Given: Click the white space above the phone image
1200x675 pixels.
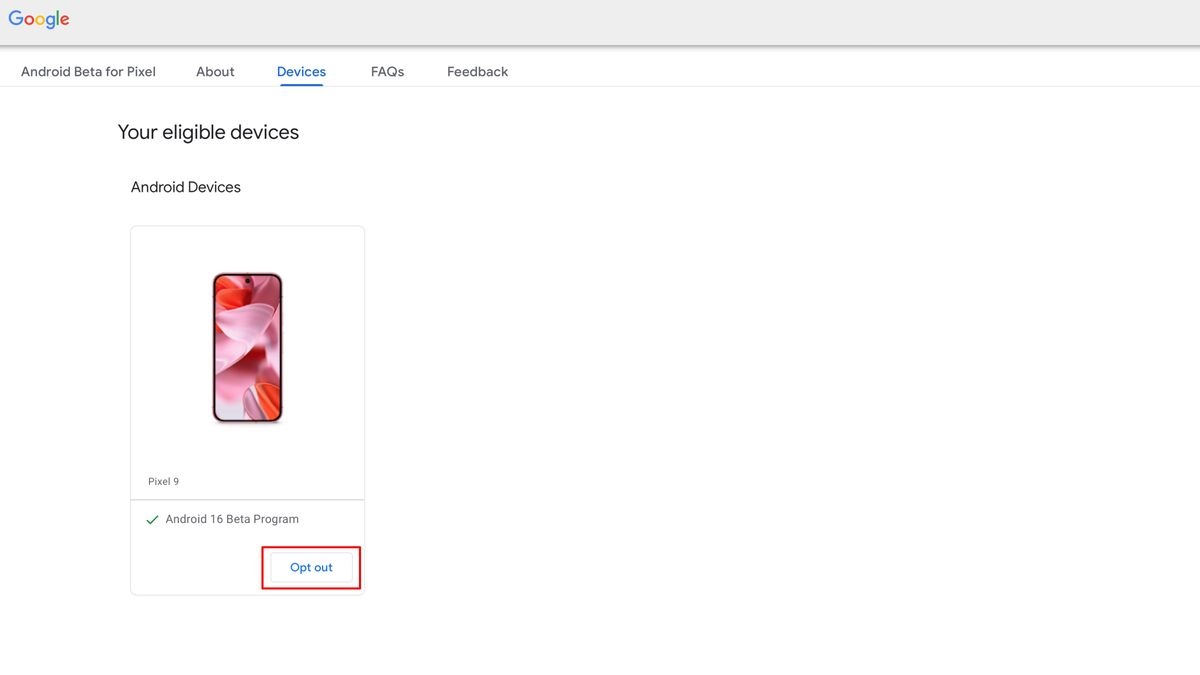Looking at the screenshot, I should pyautogui.click(x=247, y=248).
